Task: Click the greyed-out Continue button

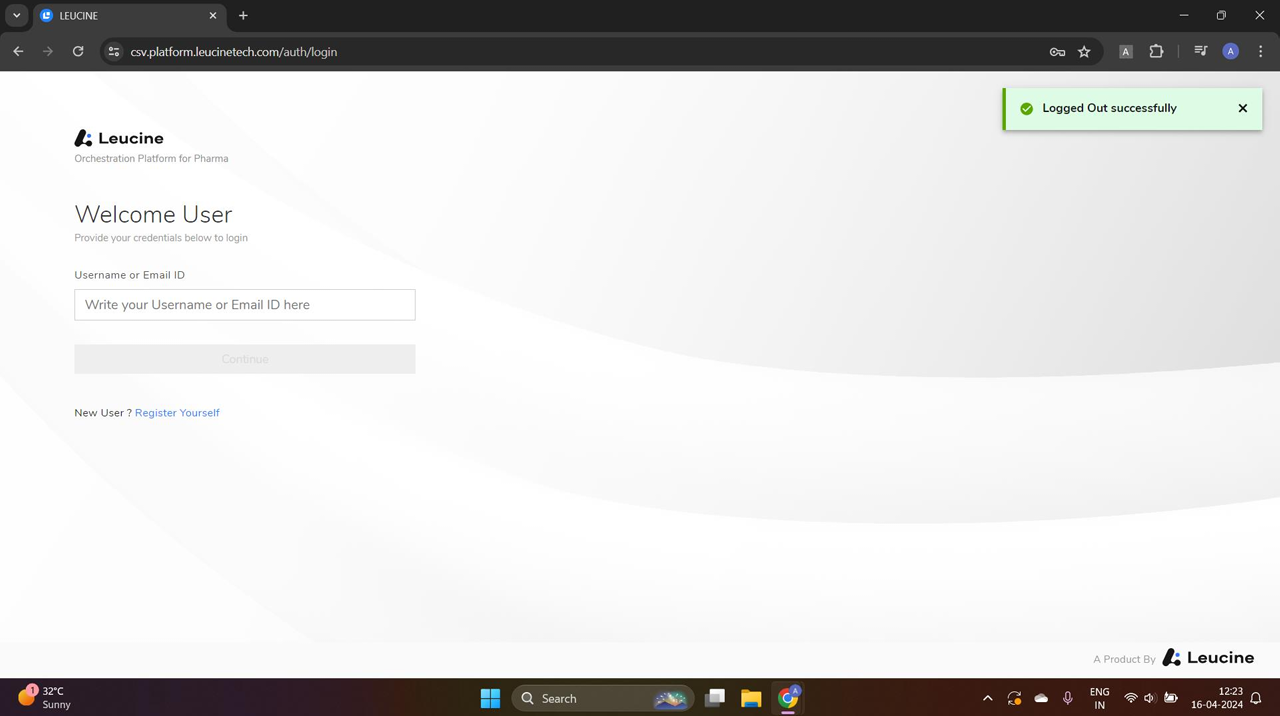Action: pos(244,359)
